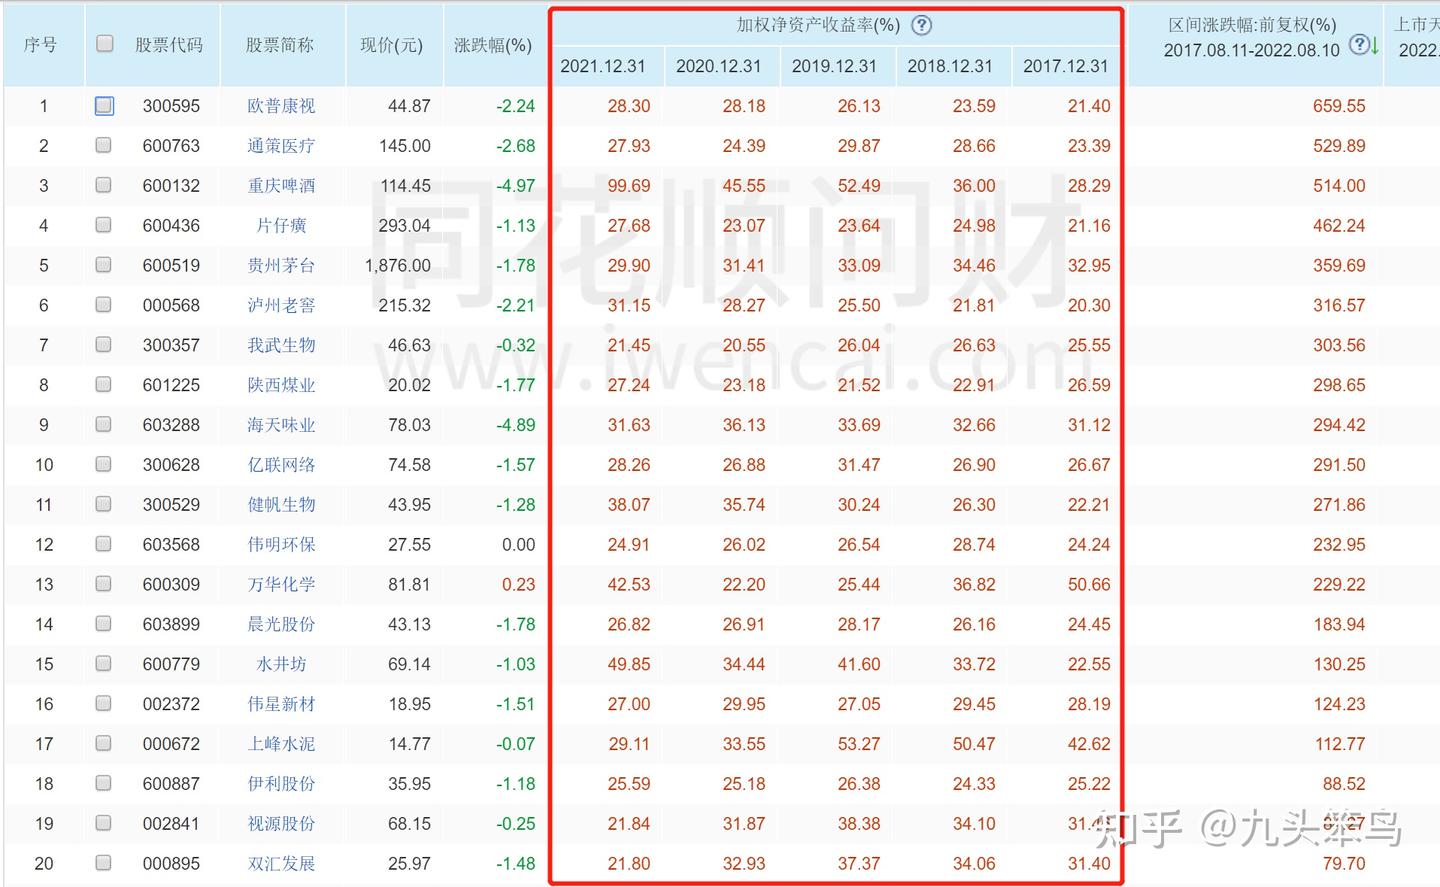Select the stock code 600519 cell
The width and height of the screenshot is (1440, 887).
171,265
